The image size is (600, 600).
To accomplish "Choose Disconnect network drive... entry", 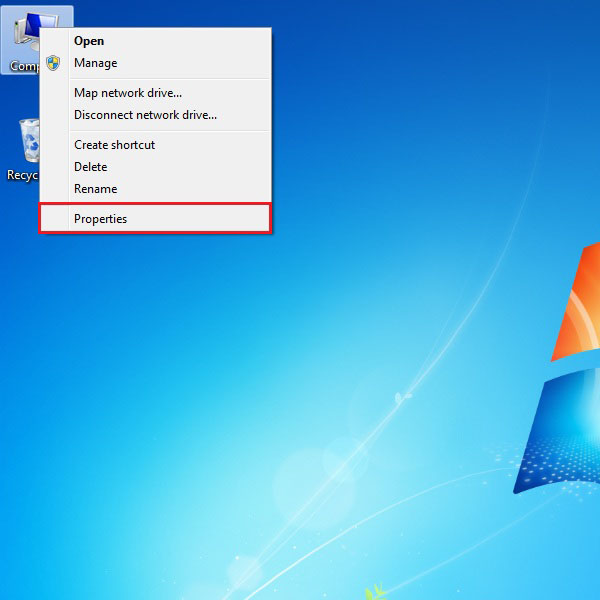I will (x=155, y=115).
